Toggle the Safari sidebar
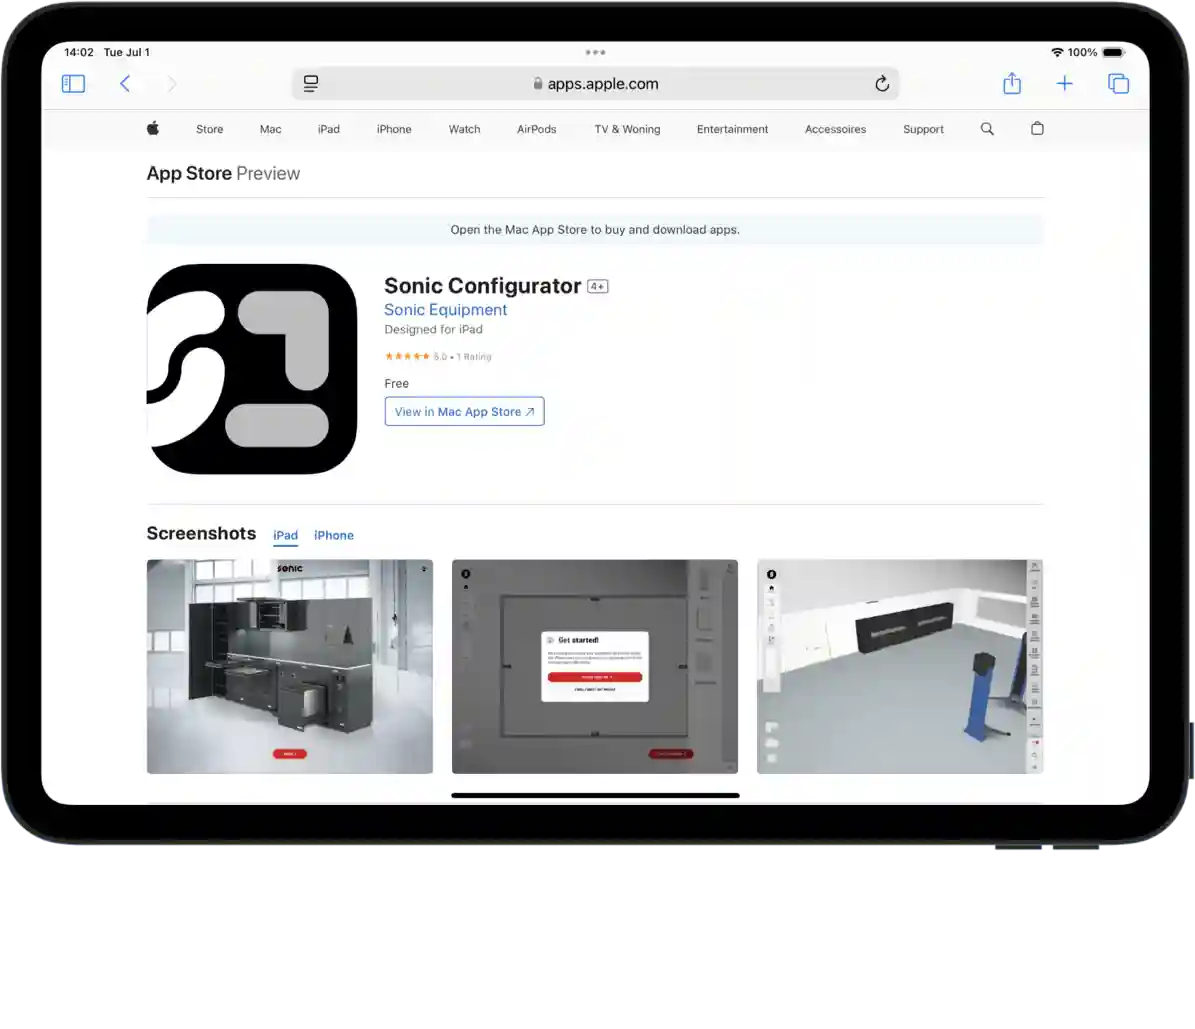Image resolution: width=1195 pixels, height=1029 pixels. pyautogui.click(x=73, y=84)
